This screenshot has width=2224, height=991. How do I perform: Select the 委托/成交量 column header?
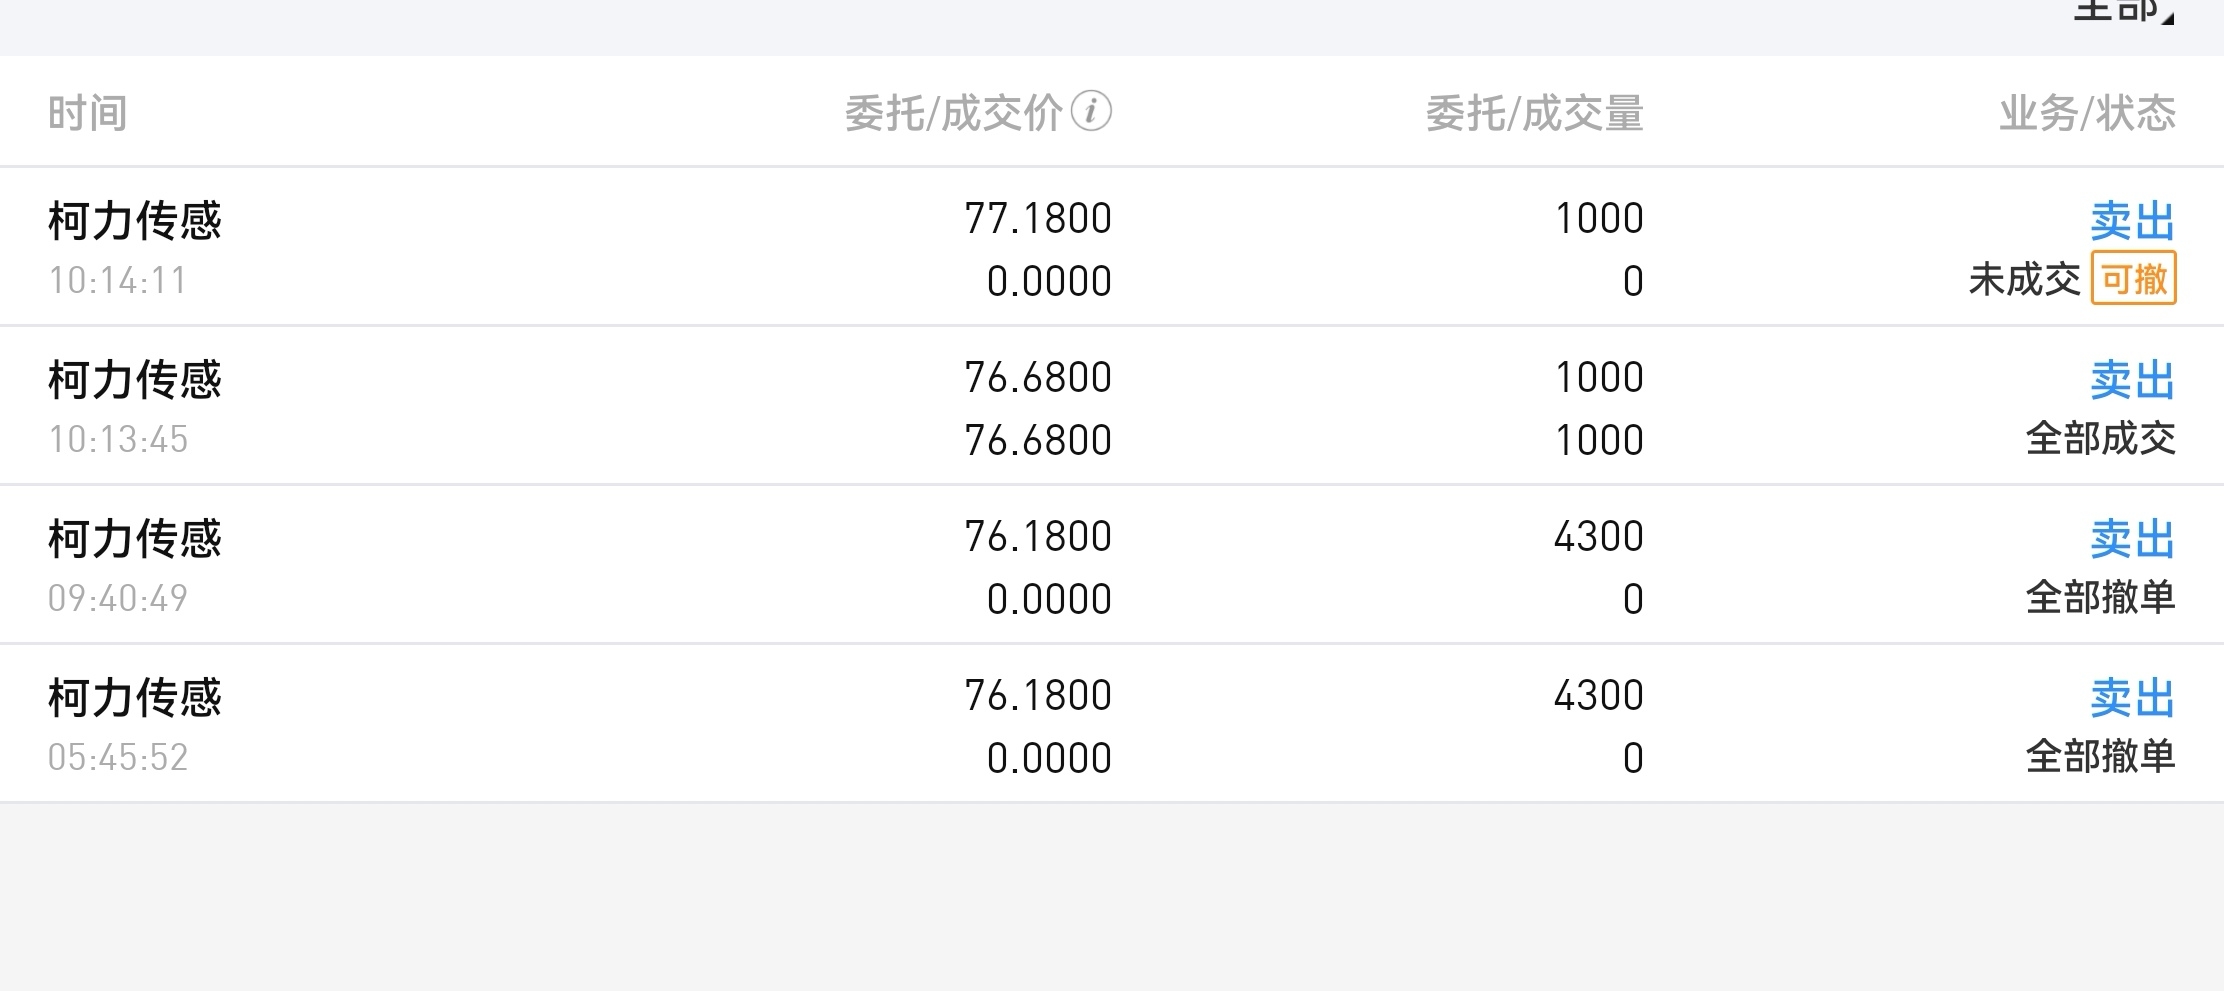(x=1535, y=113)
